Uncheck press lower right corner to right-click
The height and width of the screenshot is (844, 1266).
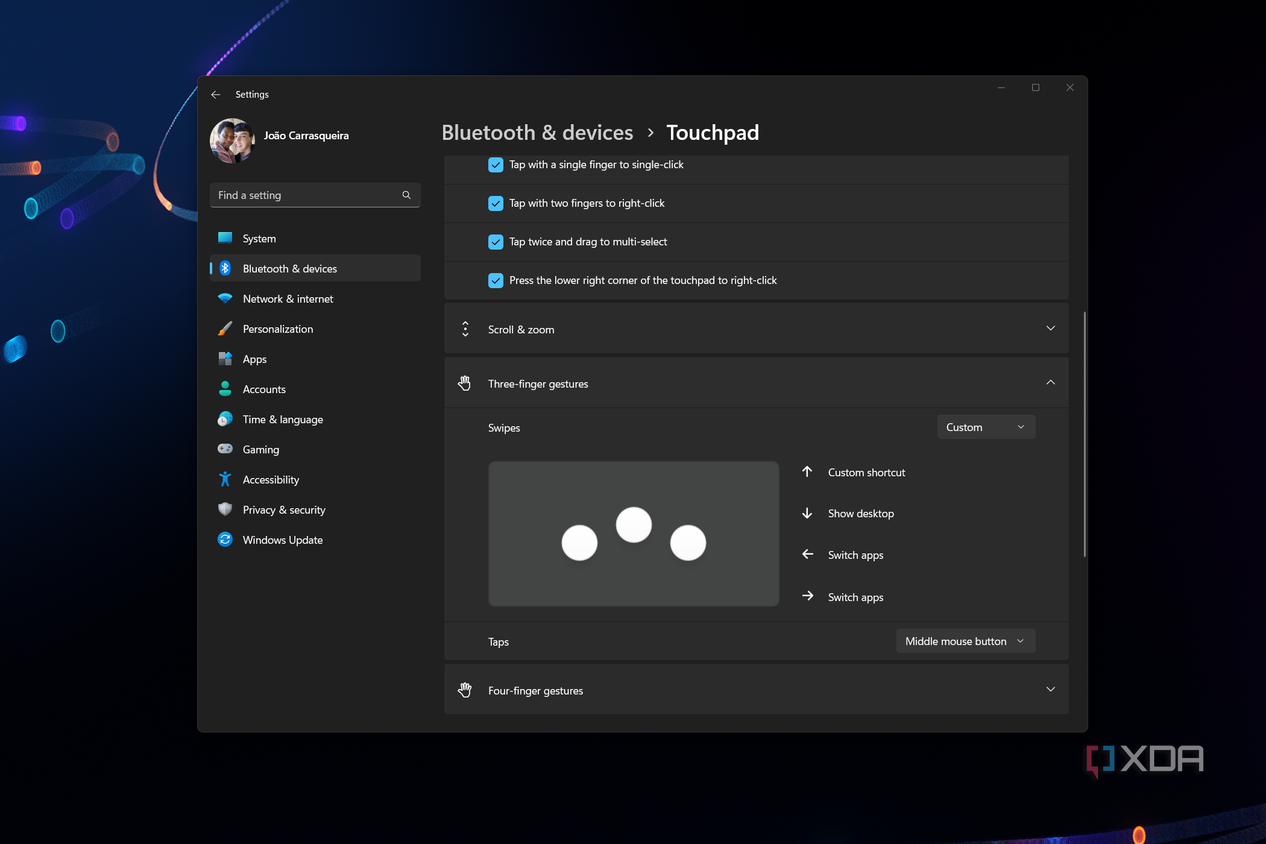tap(495, 280)
